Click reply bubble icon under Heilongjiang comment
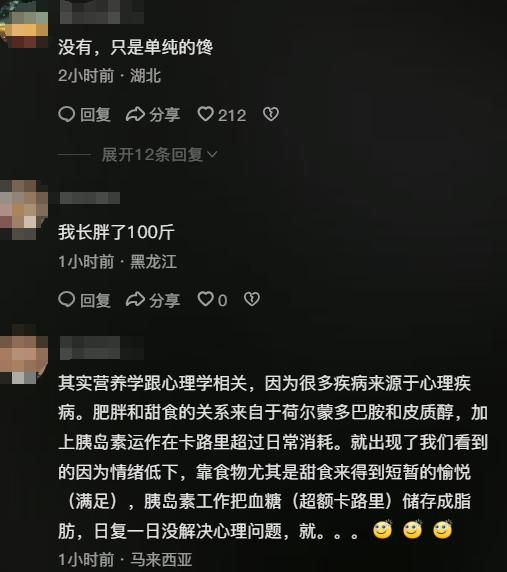Screen dimensions: 507x572 tap(66, 299)
